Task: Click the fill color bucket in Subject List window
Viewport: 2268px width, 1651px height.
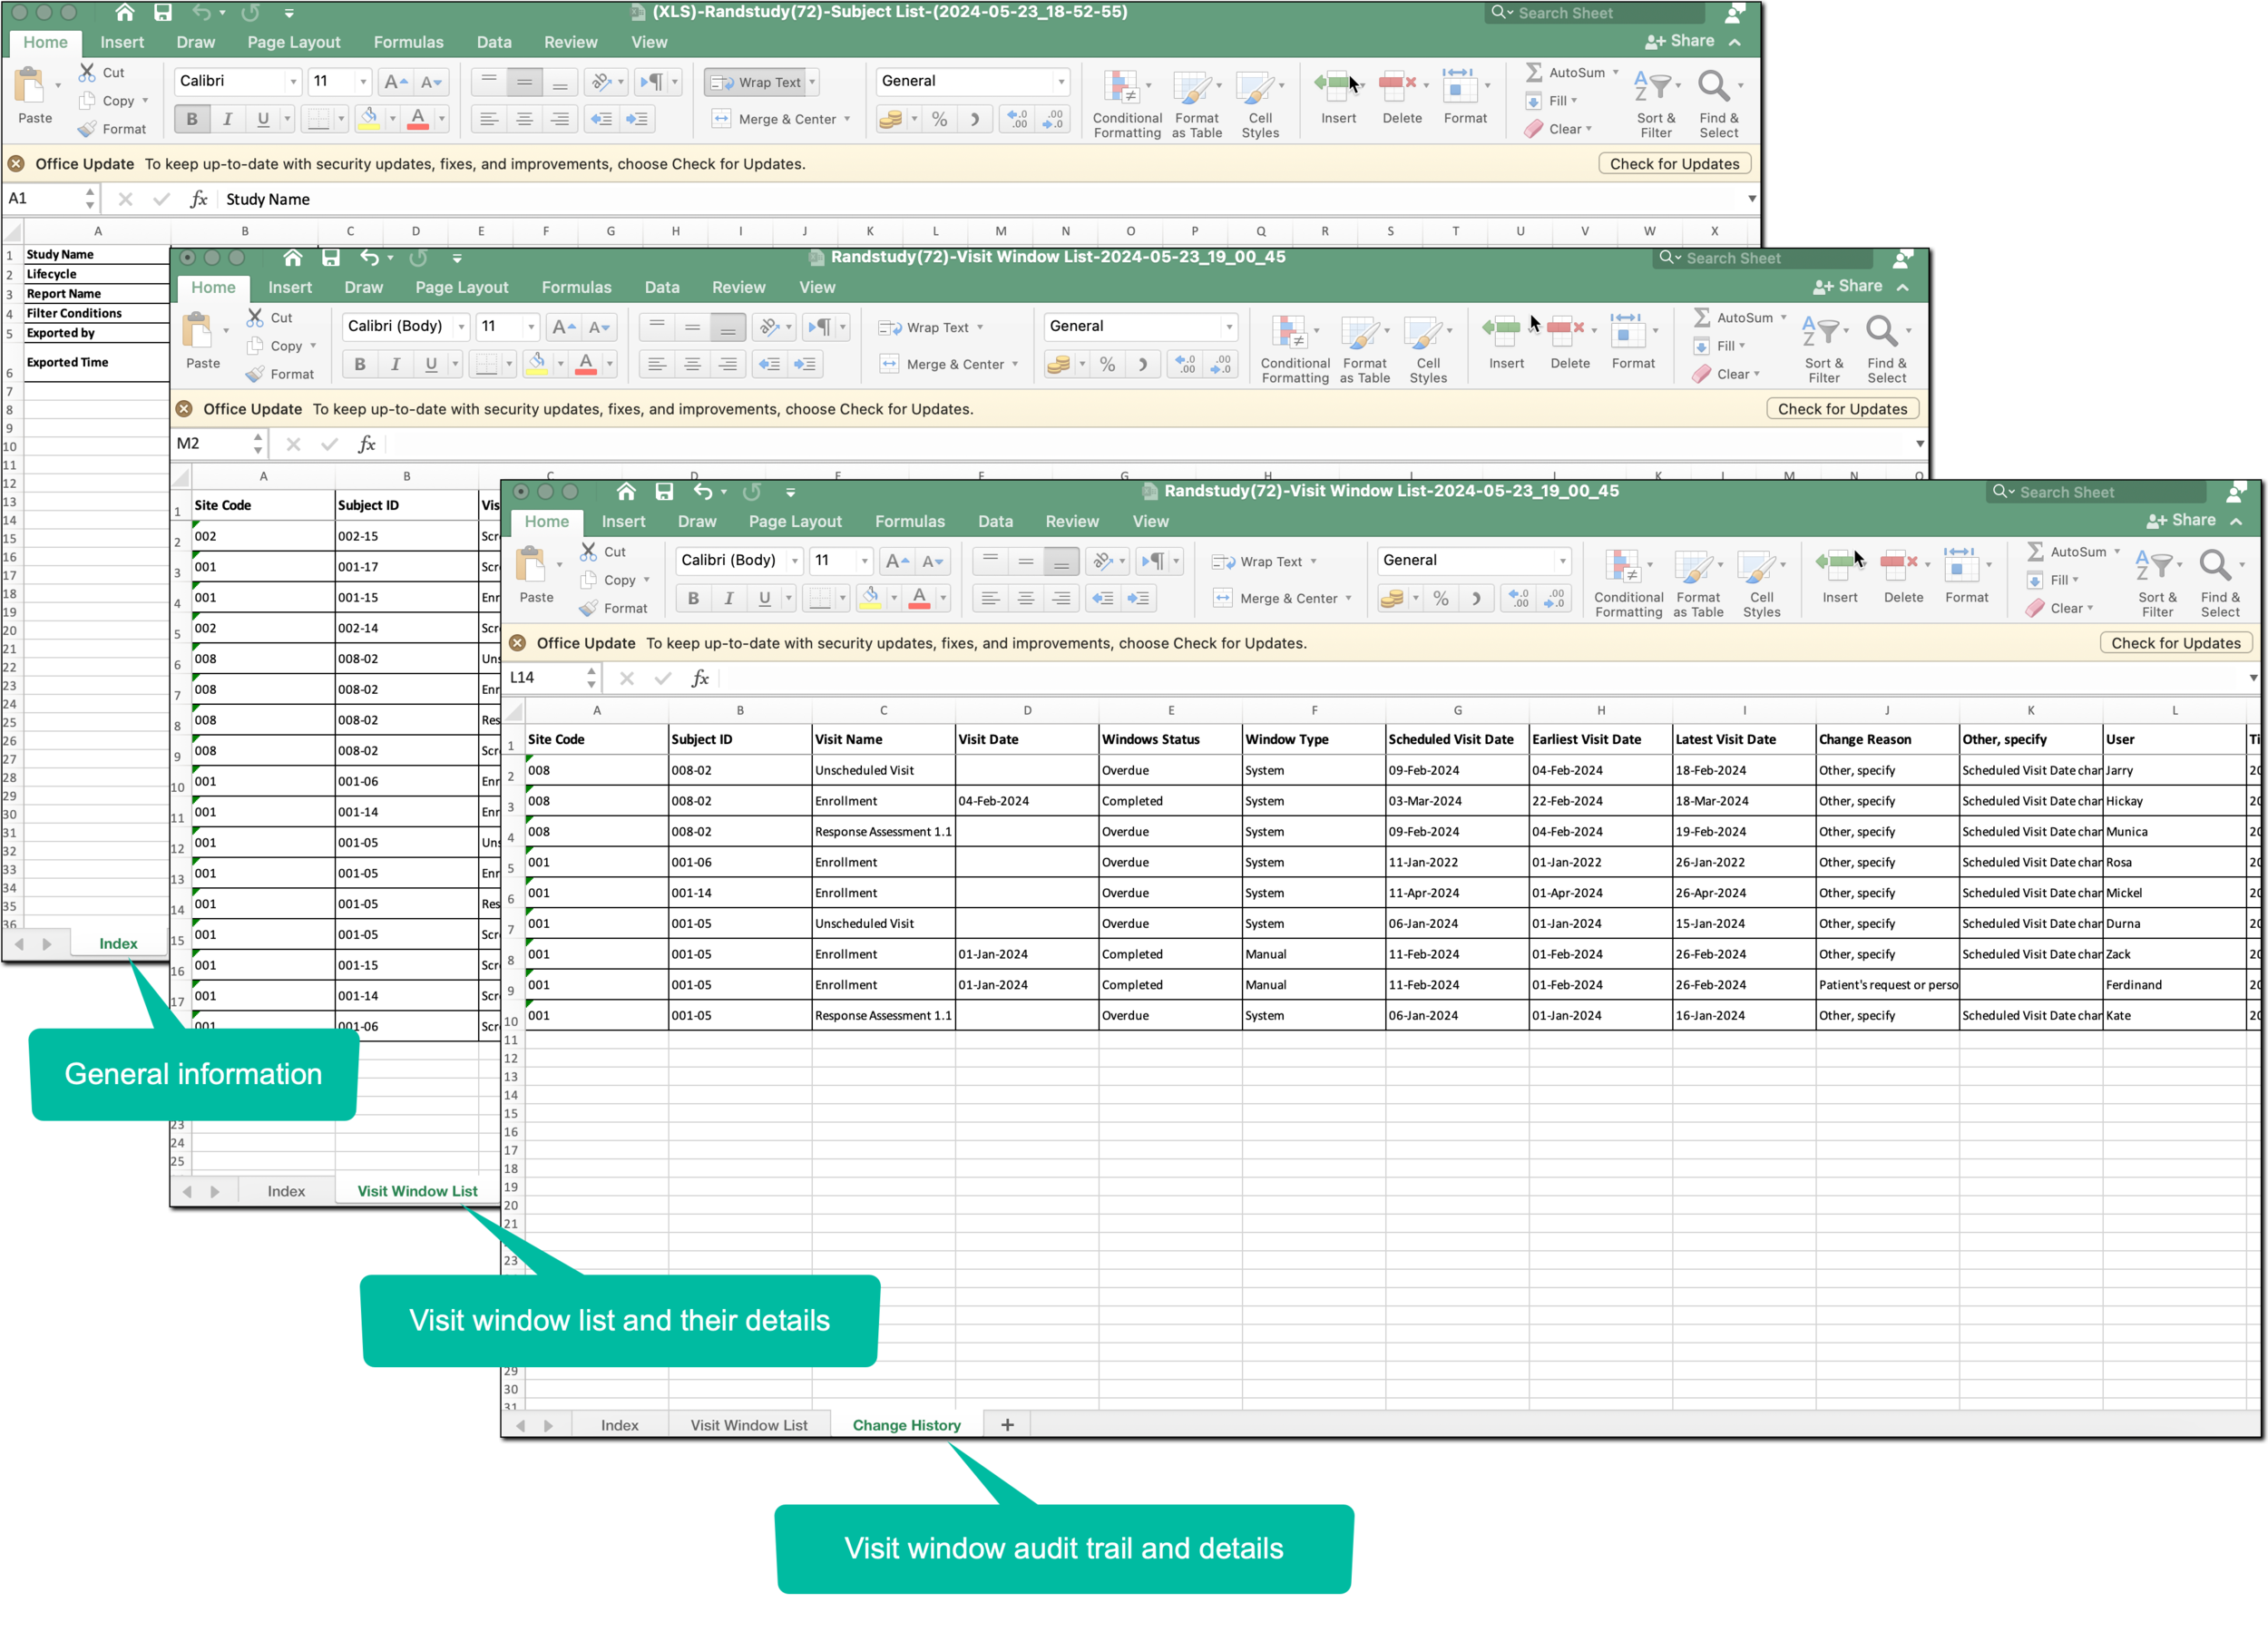Action: tap(369, 119)
